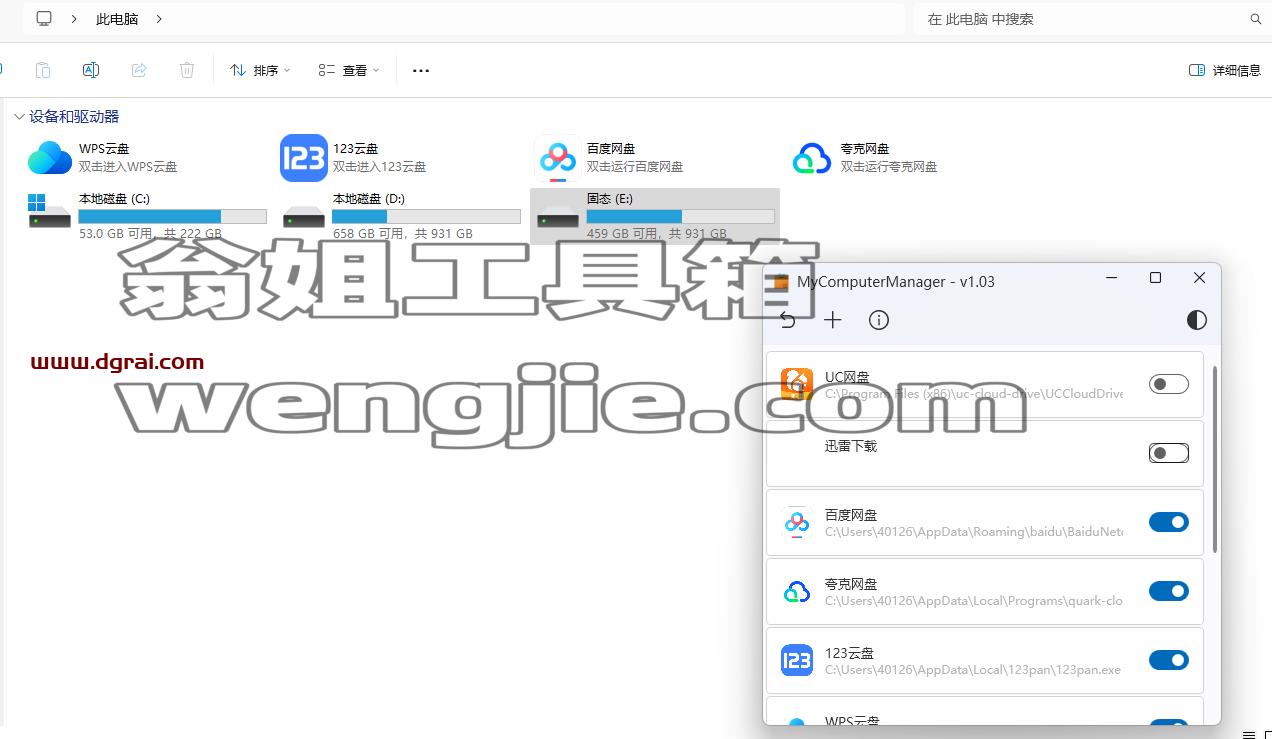Open the 百度网盘 icon in Explorer
1272x739 pixels.
click(x=558, y=158)
